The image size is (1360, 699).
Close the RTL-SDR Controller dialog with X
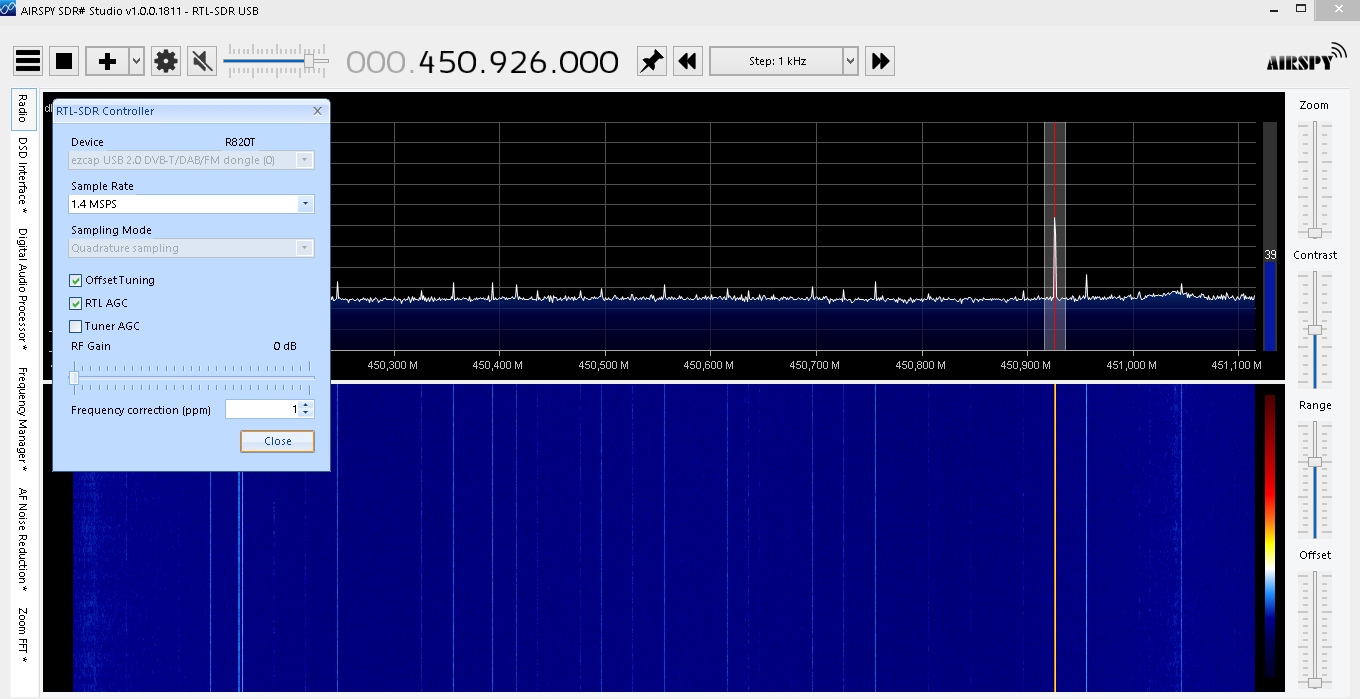coord(318,111)
